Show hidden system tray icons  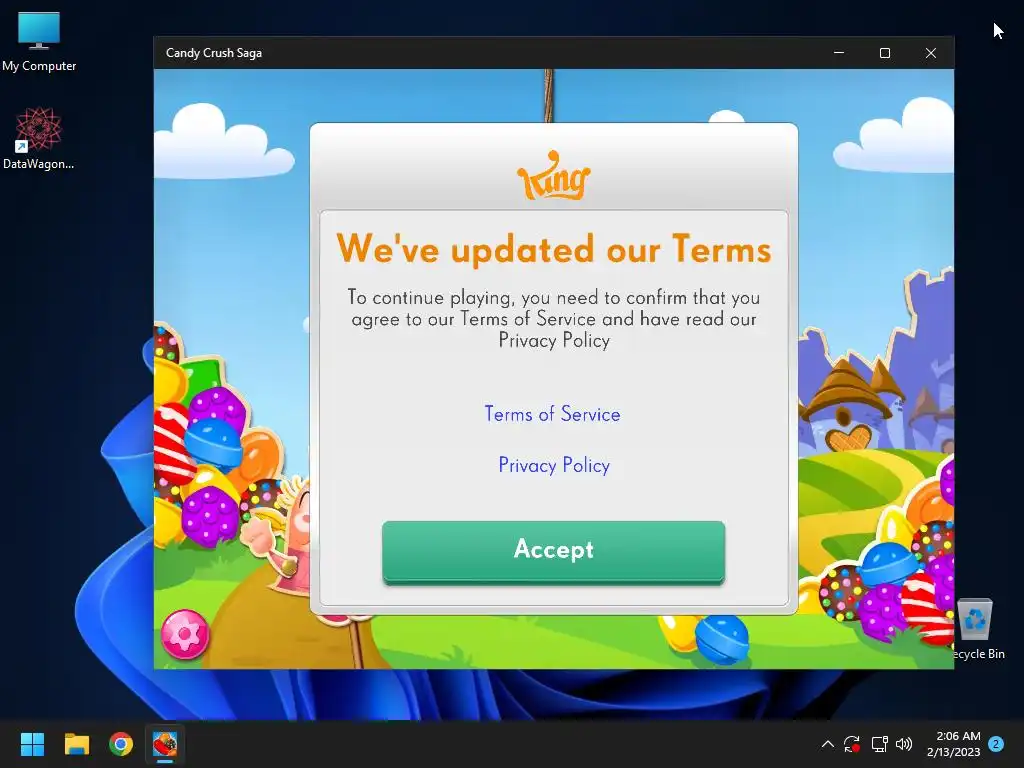pyautogui.click(x=827, y=744)
